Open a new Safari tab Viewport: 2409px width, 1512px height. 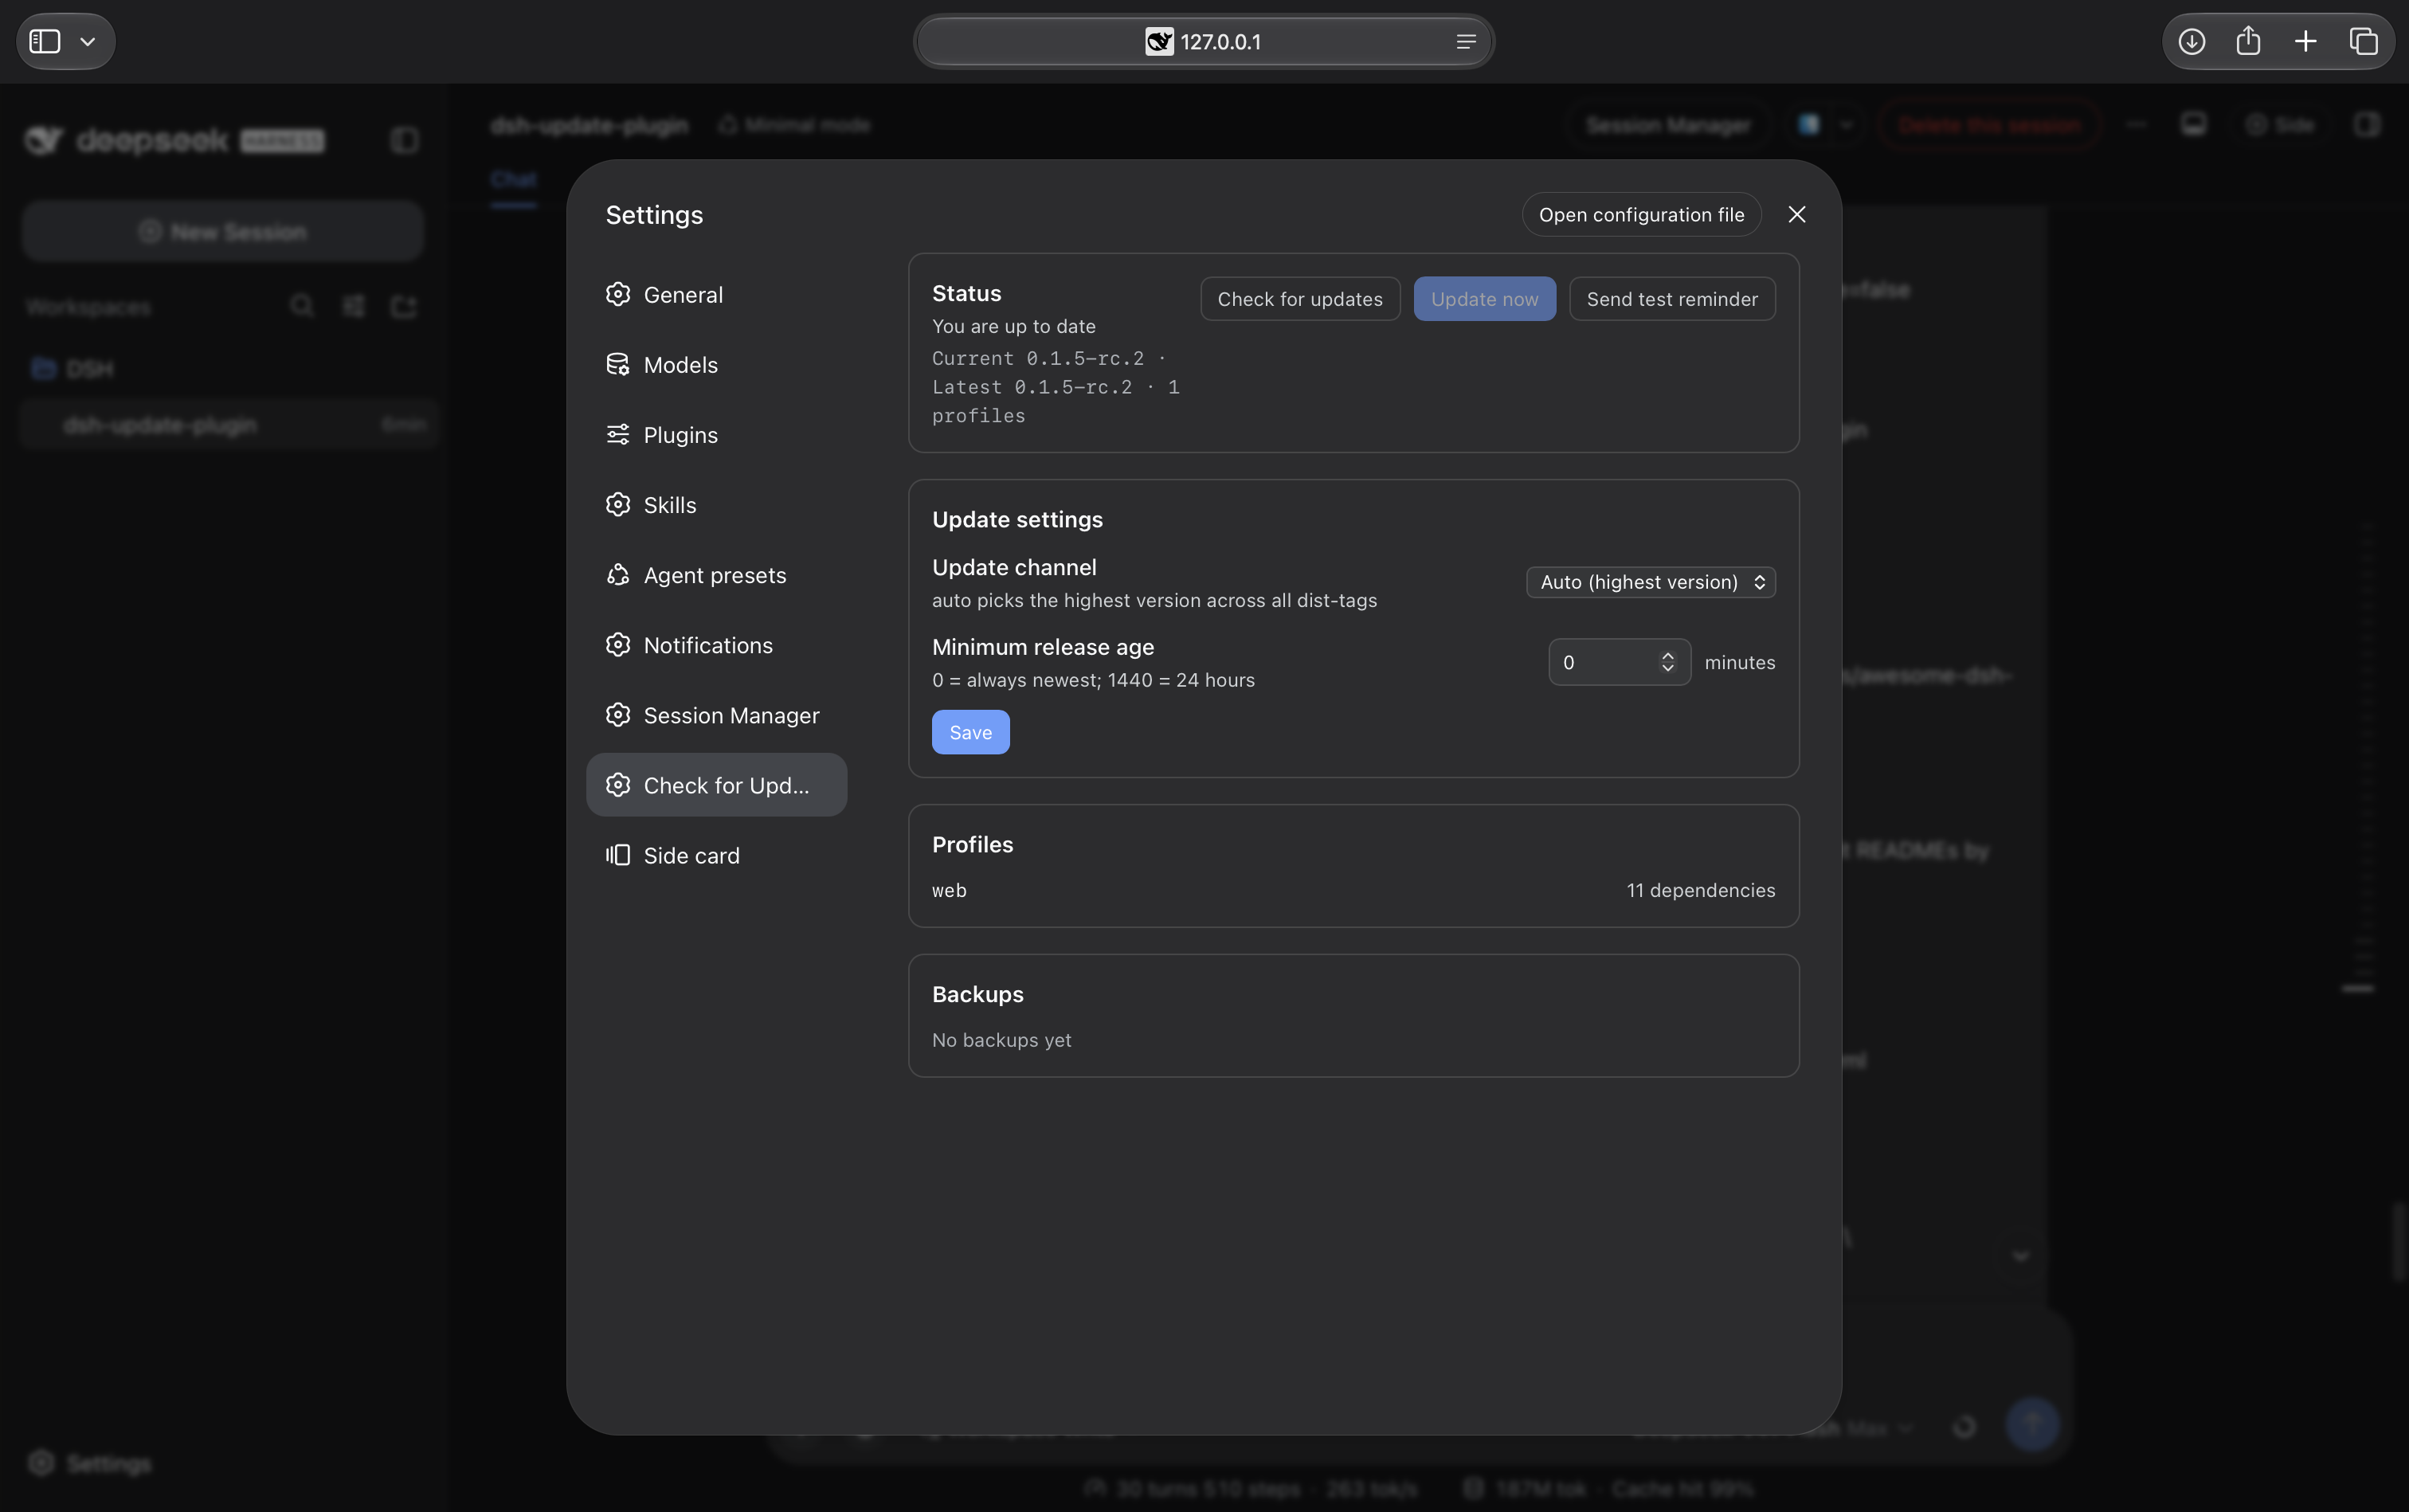(2305, 41)
